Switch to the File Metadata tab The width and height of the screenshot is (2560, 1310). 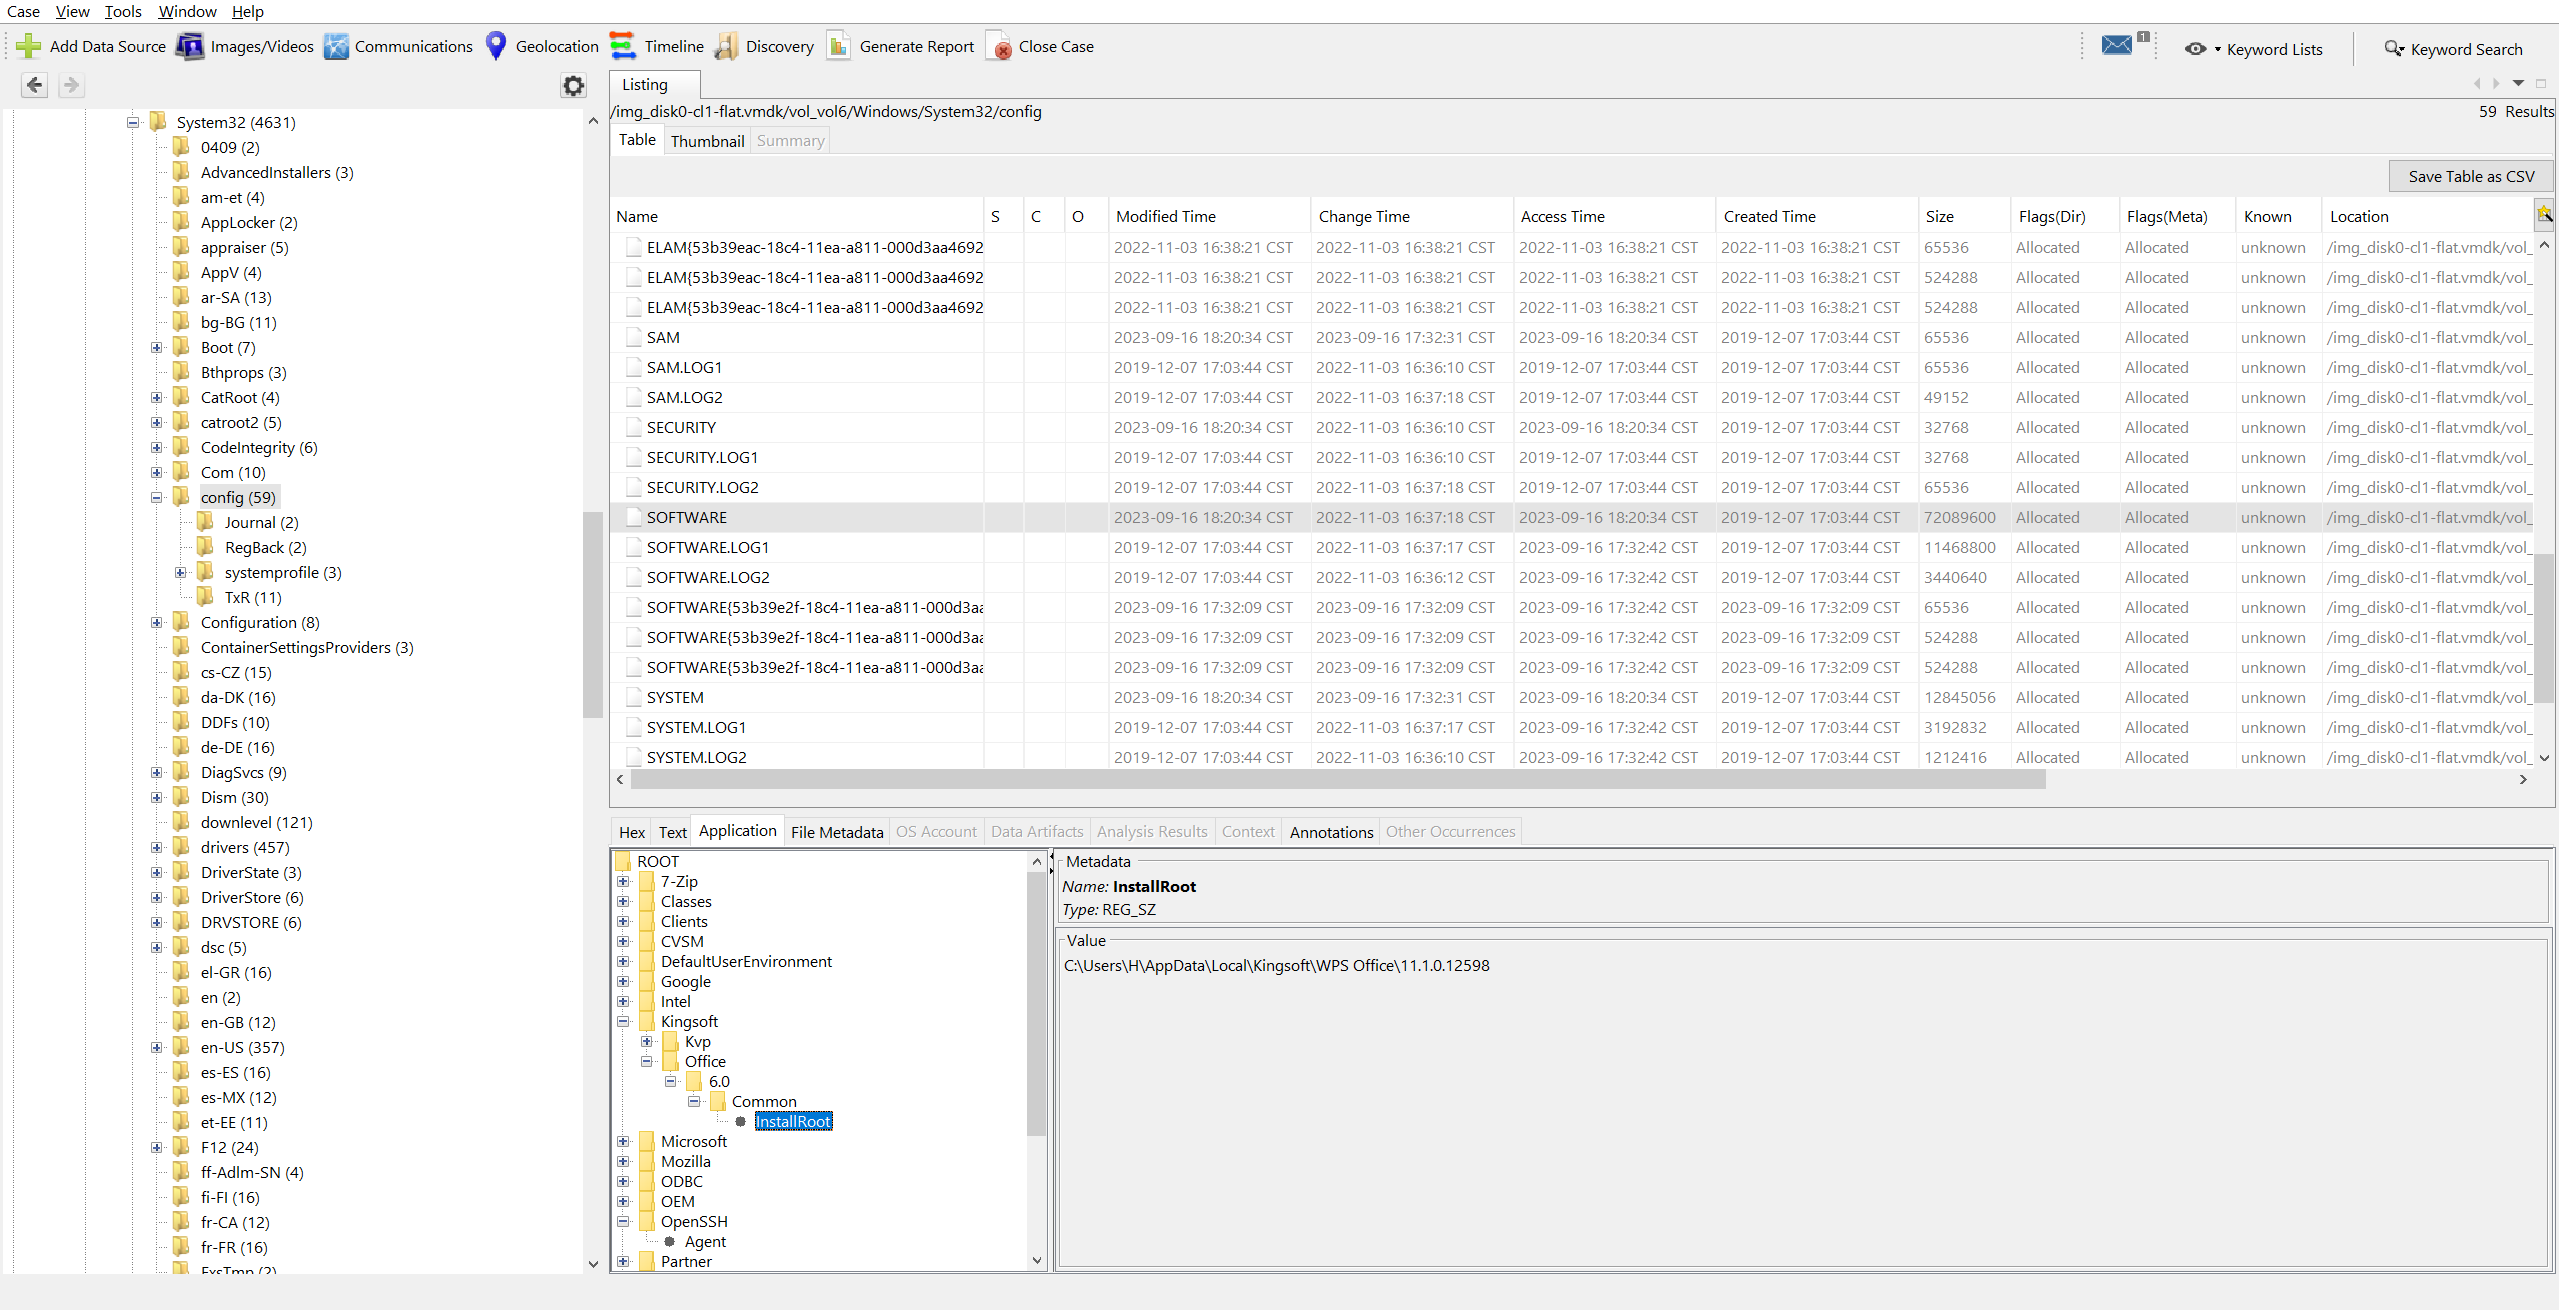(837, 832)
